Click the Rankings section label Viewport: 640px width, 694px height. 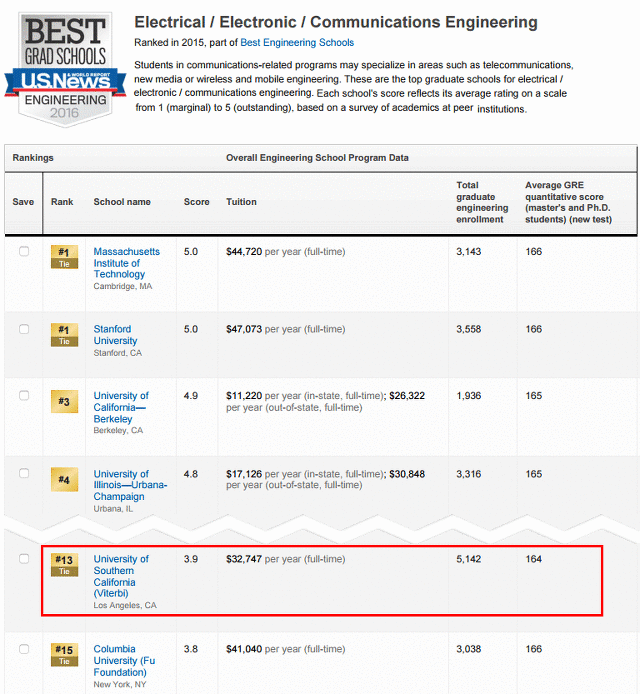tap(33, 158)
